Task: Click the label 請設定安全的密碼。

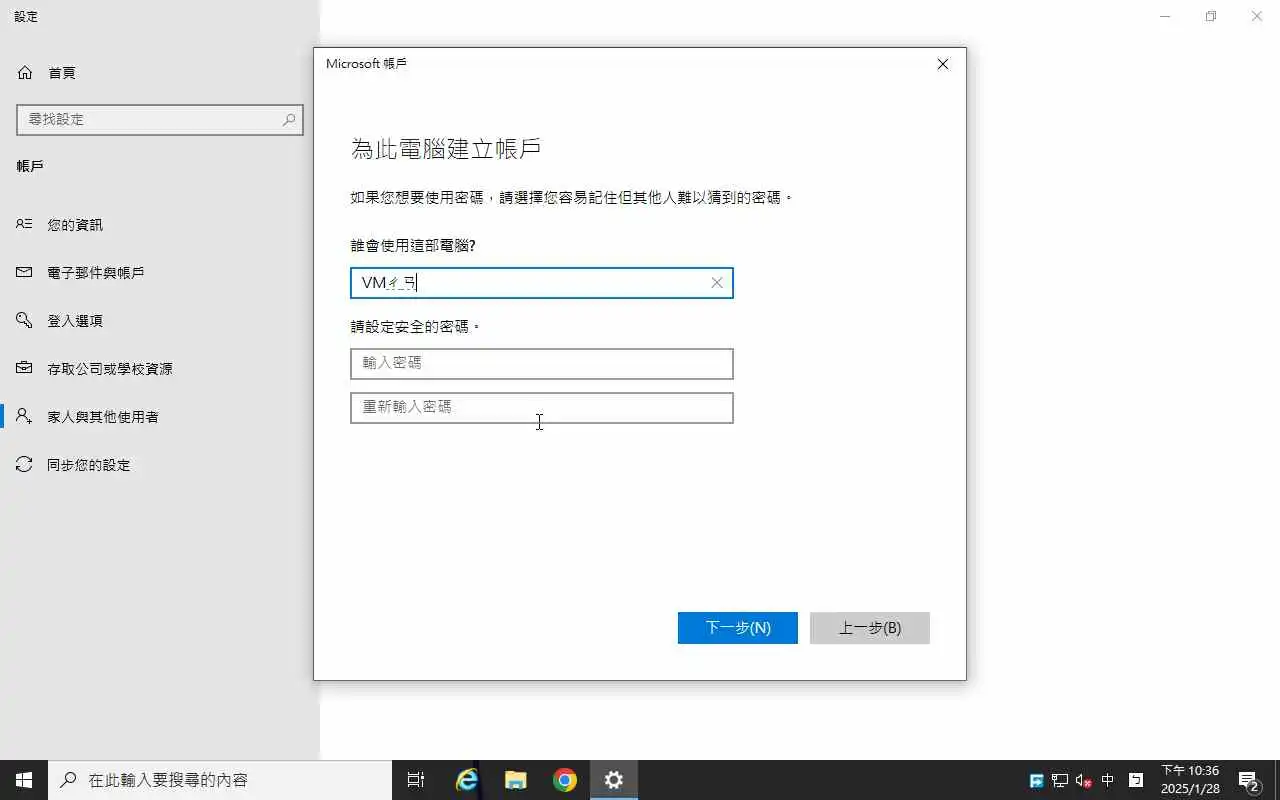Action: [416, 327]
